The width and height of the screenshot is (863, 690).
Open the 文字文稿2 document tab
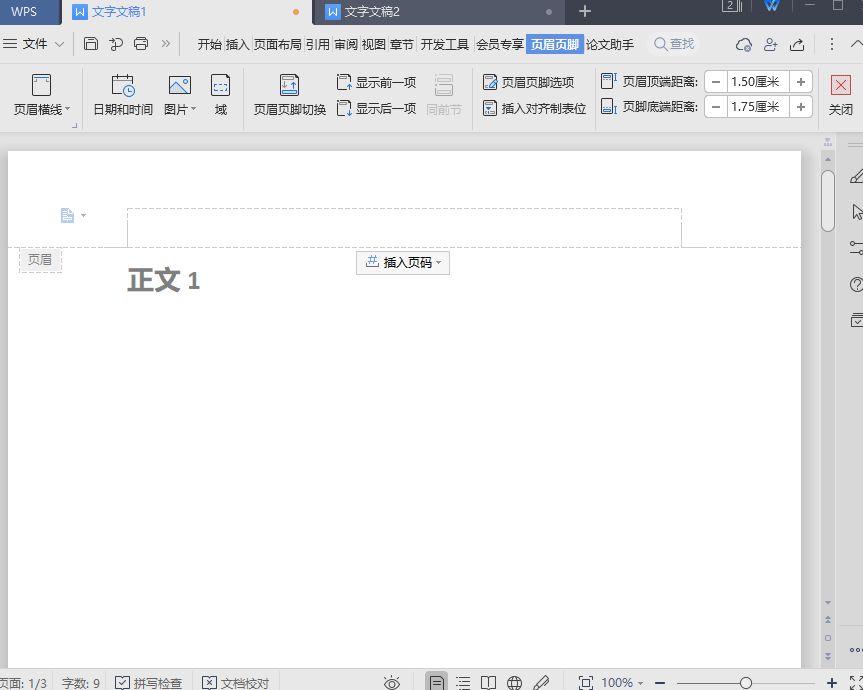point(372,11)
